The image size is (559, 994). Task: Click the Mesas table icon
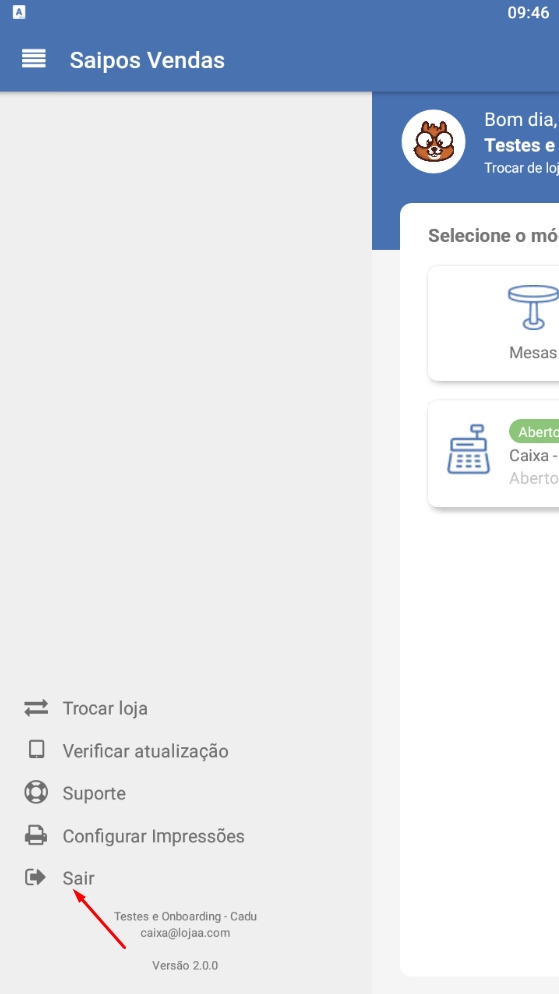[533, 307]
